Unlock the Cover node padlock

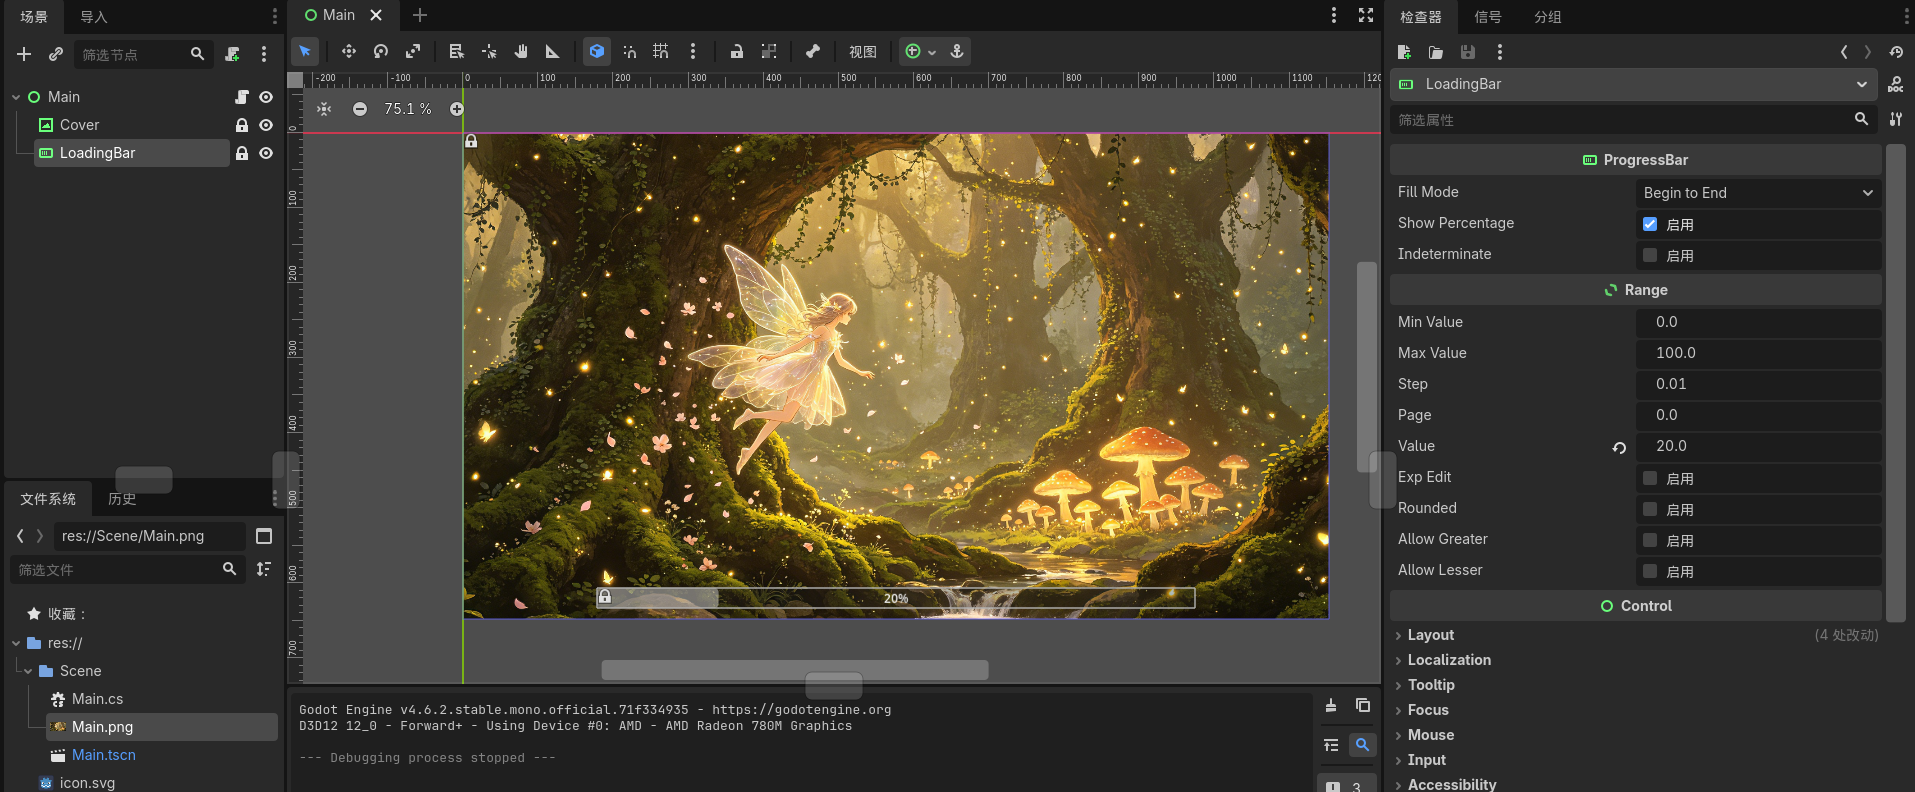(x=241, y=125)
